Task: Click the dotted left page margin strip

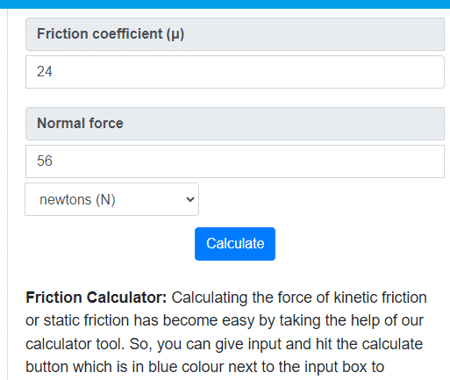Action: click(x=4, y=194)
